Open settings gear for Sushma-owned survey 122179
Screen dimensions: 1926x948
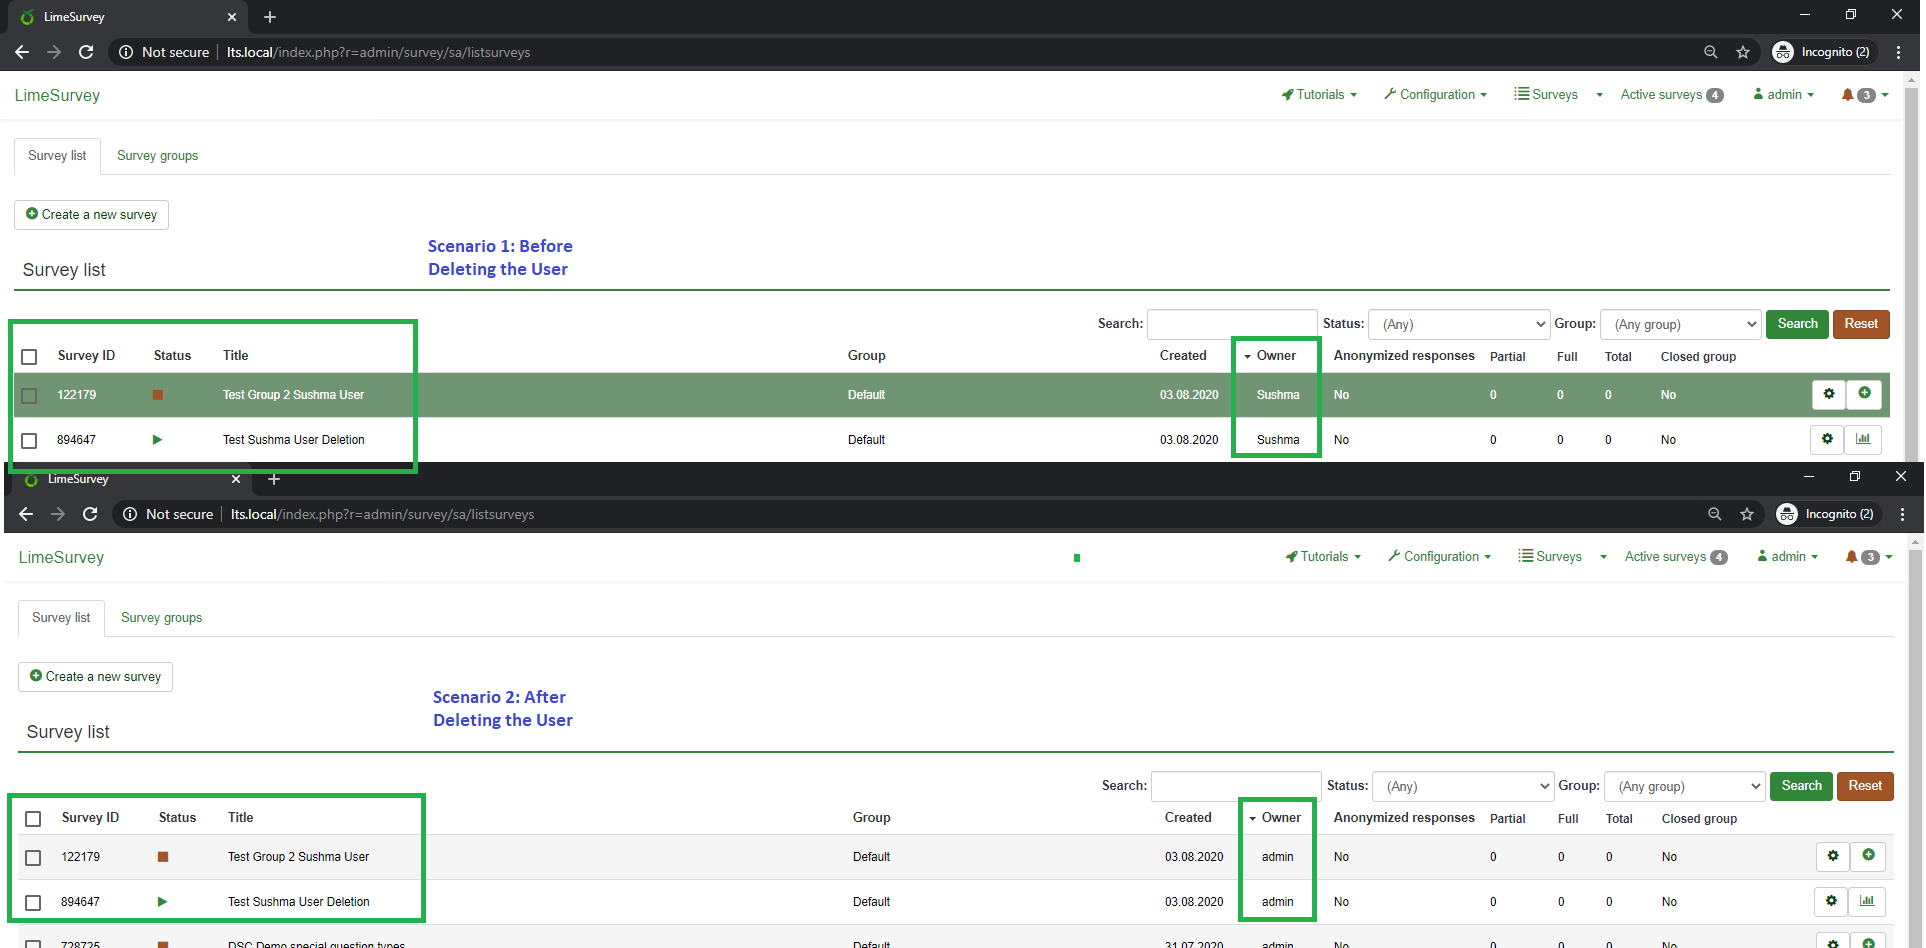(1828, 394)
